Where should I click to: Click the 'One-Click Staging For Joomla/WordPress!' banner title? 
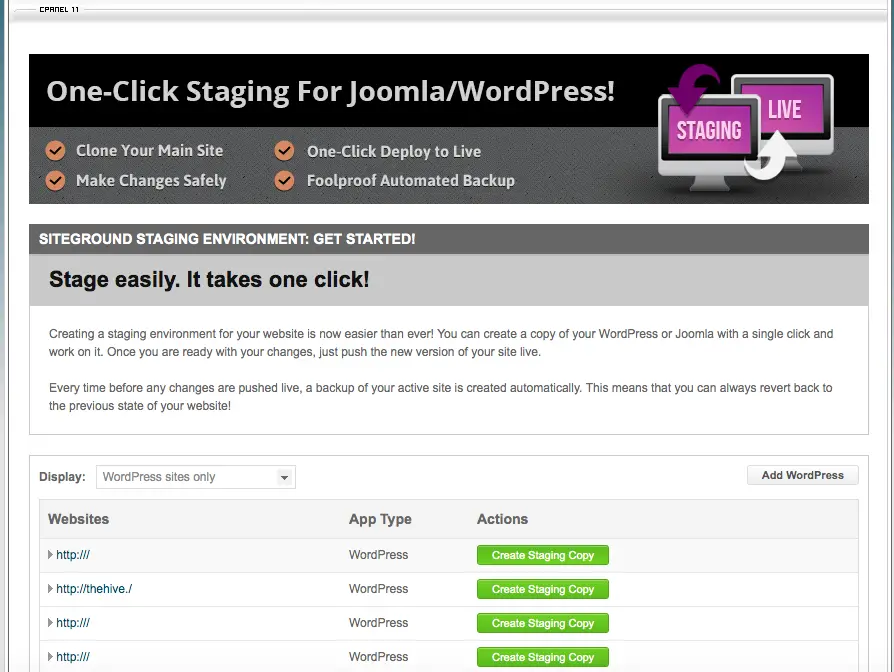331,91
